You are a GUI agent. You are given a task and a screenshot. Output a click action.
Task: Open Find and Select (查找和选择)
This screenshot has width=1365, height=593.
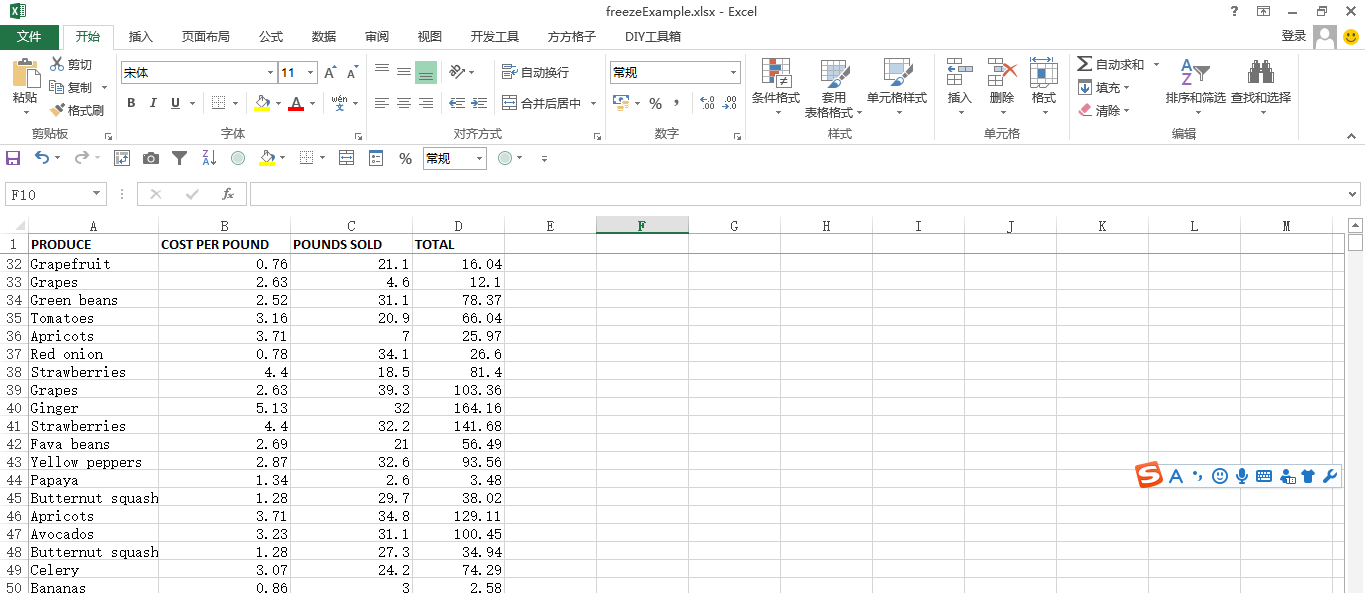(x=1261, y=87)
